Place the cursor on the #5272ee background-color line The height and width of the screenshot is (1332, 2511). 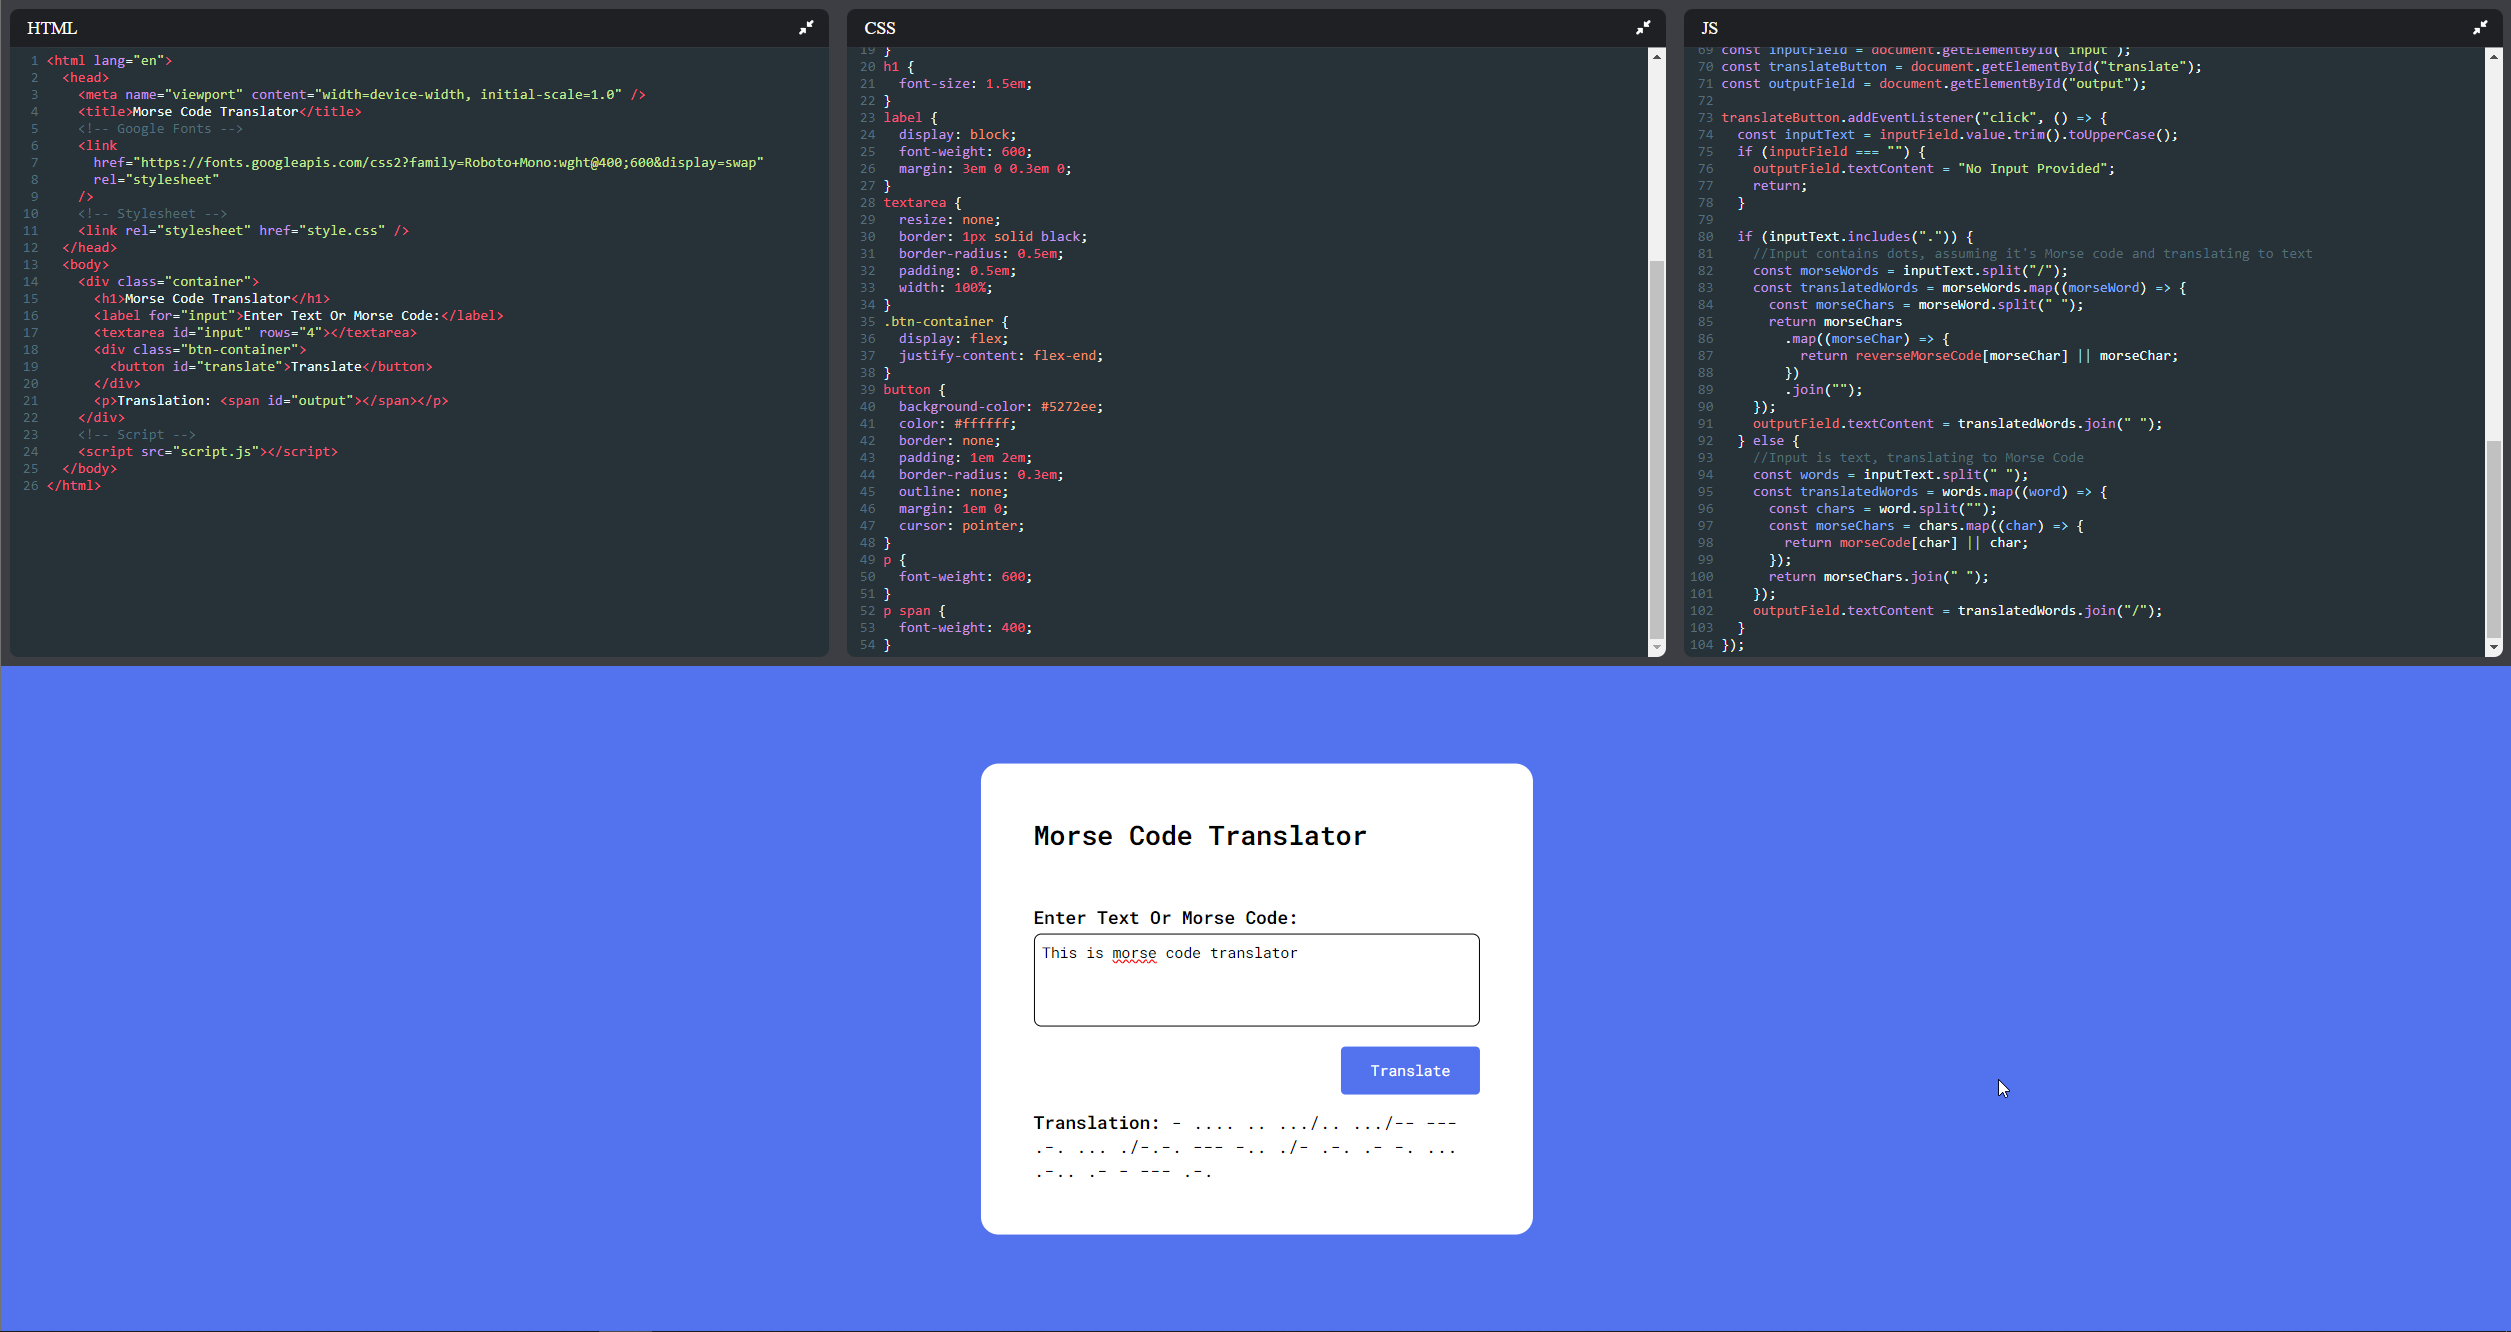(1000, 407)
